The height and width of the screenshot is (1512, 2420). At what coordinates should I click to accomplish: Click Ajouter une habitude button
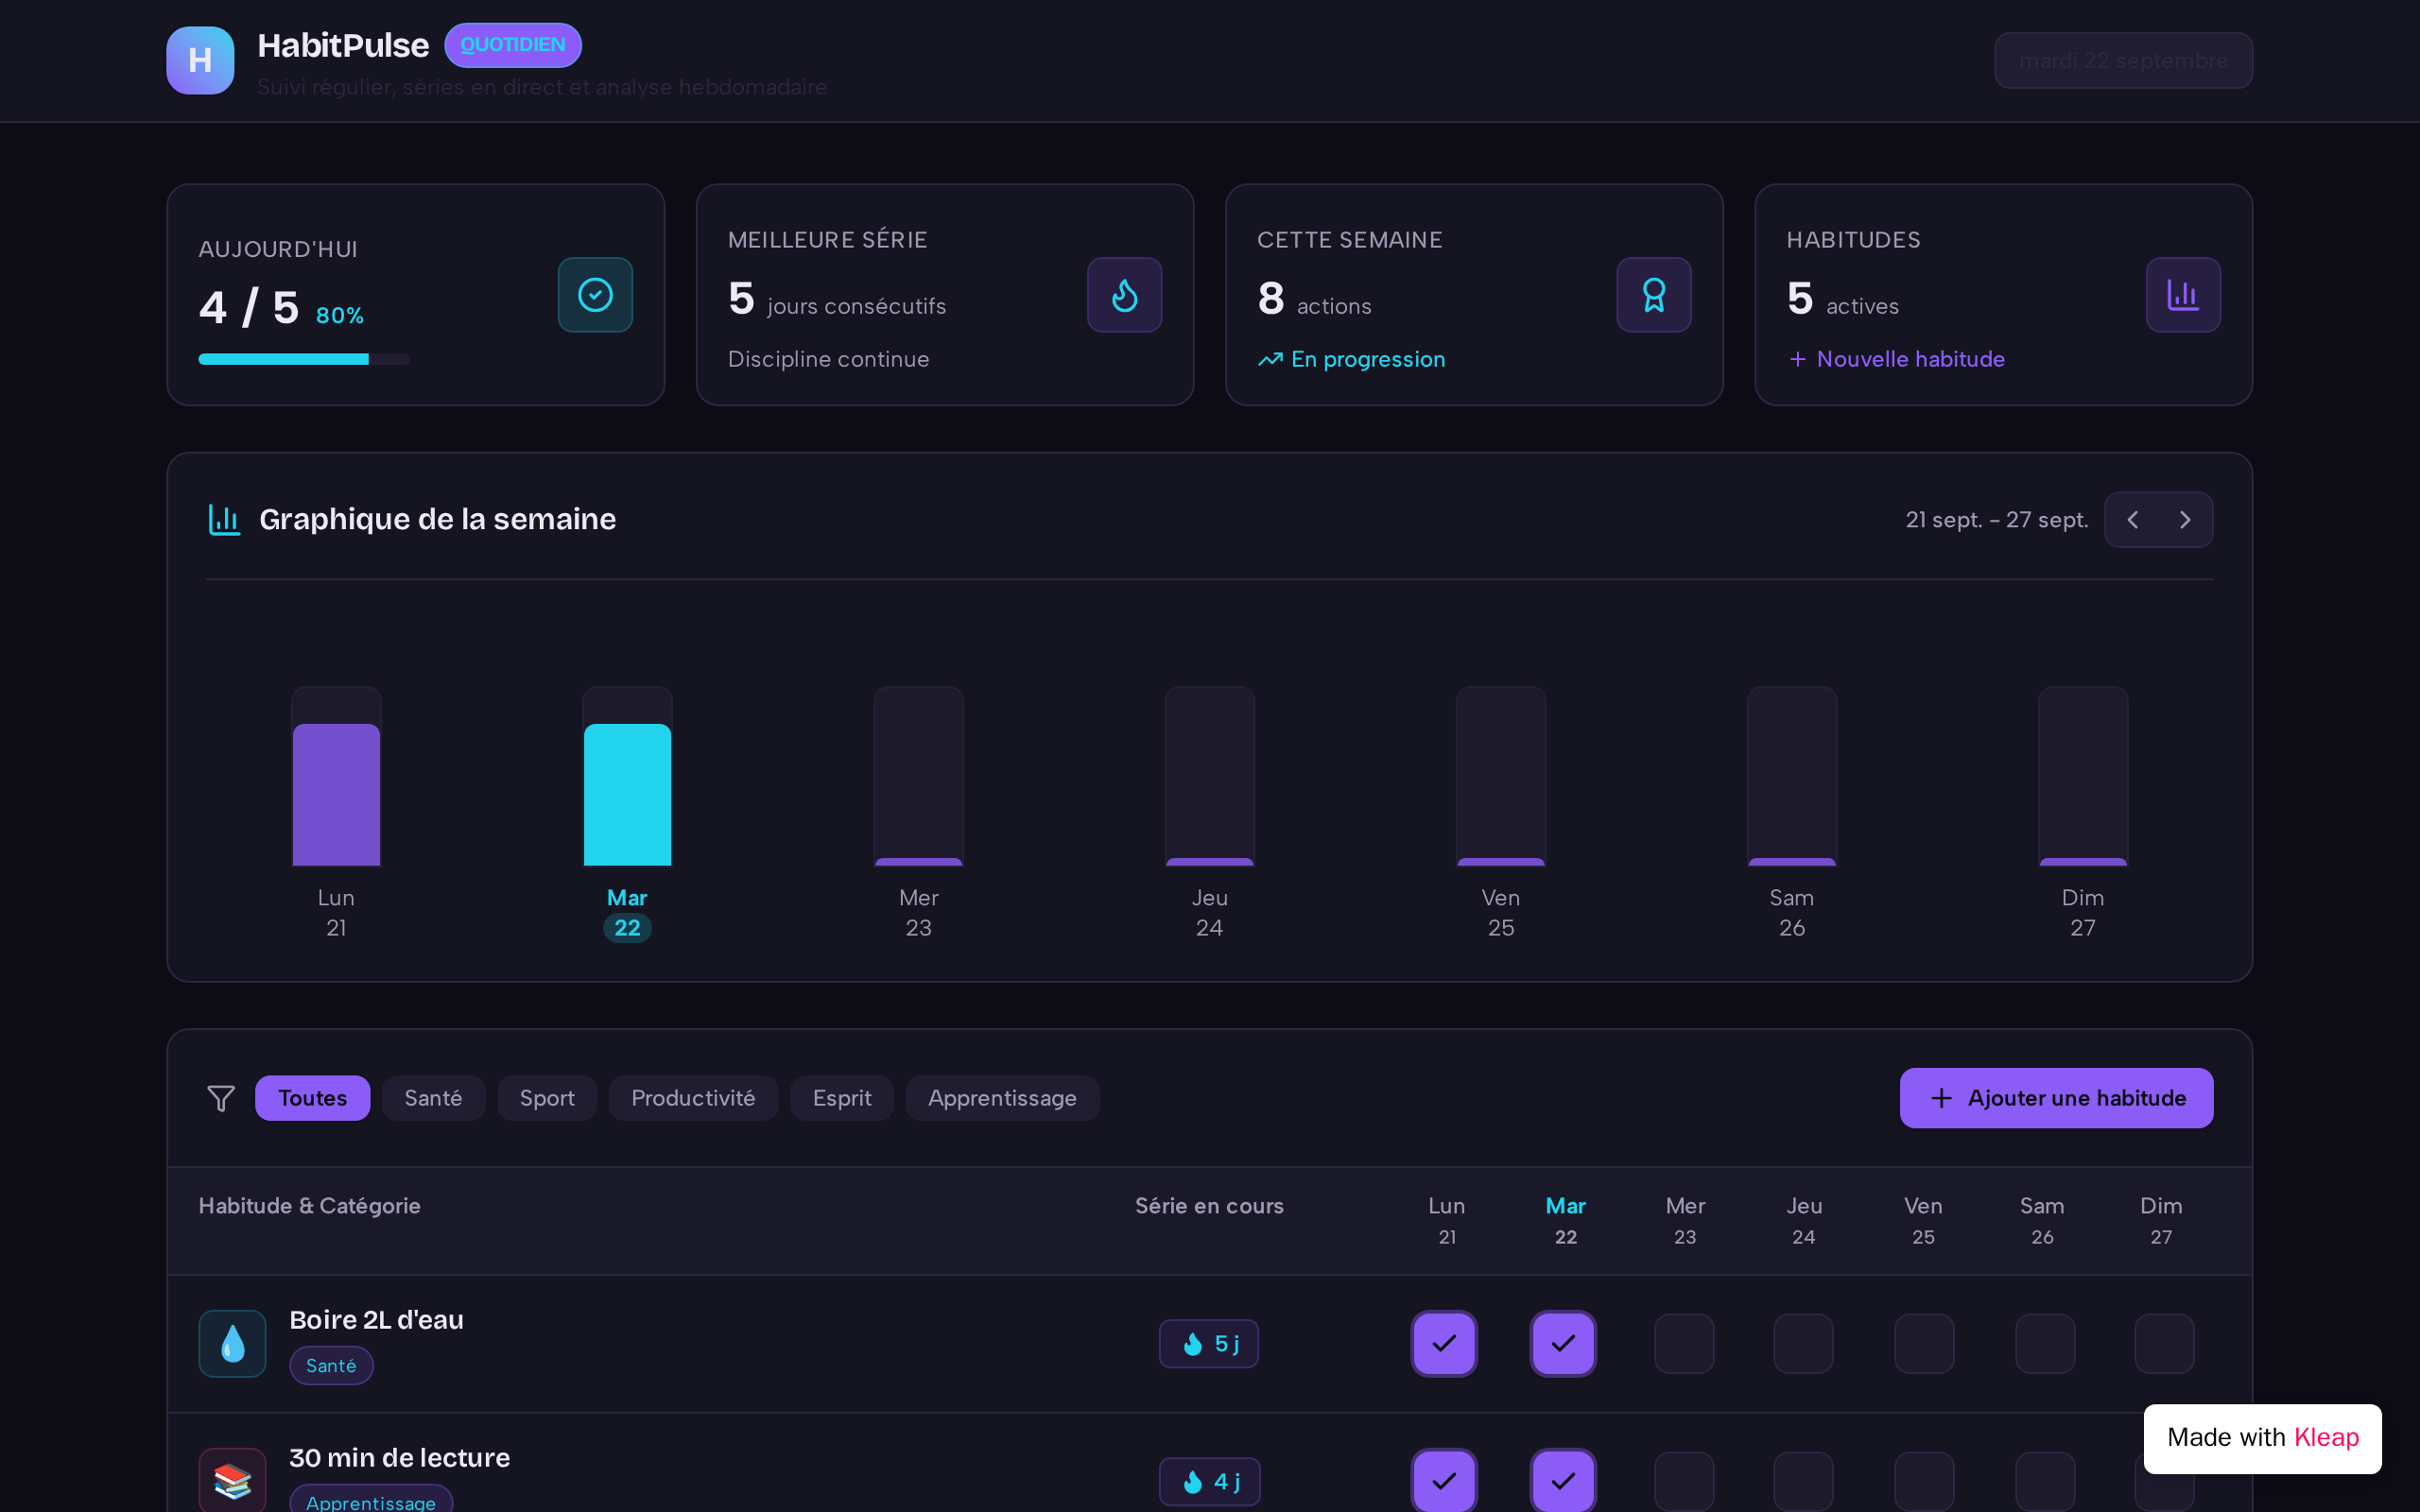click(x=2056, y=1098)
